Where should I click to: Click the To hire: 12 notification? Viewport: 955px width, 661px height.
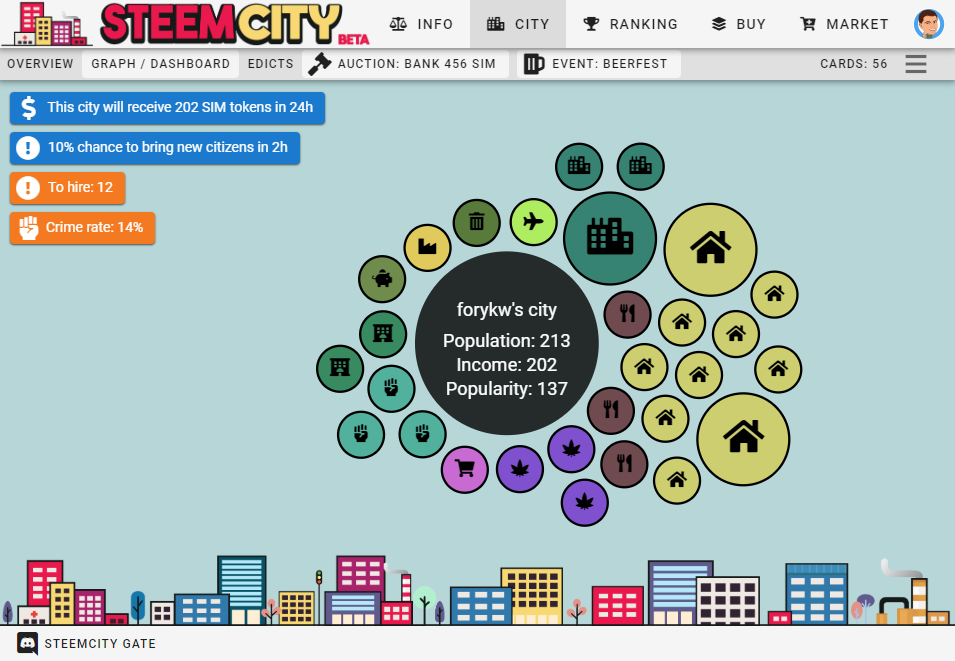[68, 187]
